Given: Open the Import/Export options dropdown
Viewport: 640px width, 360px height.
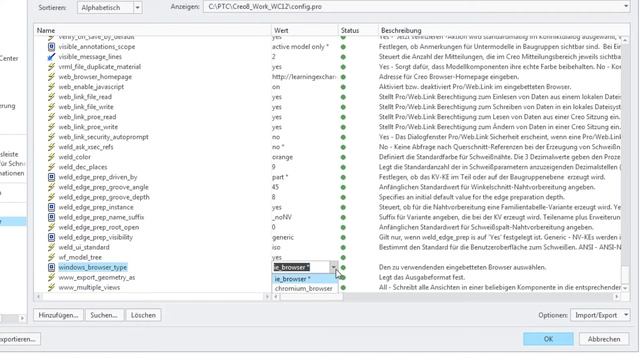Looking at the screenshot, I should [x=600, y=315].
